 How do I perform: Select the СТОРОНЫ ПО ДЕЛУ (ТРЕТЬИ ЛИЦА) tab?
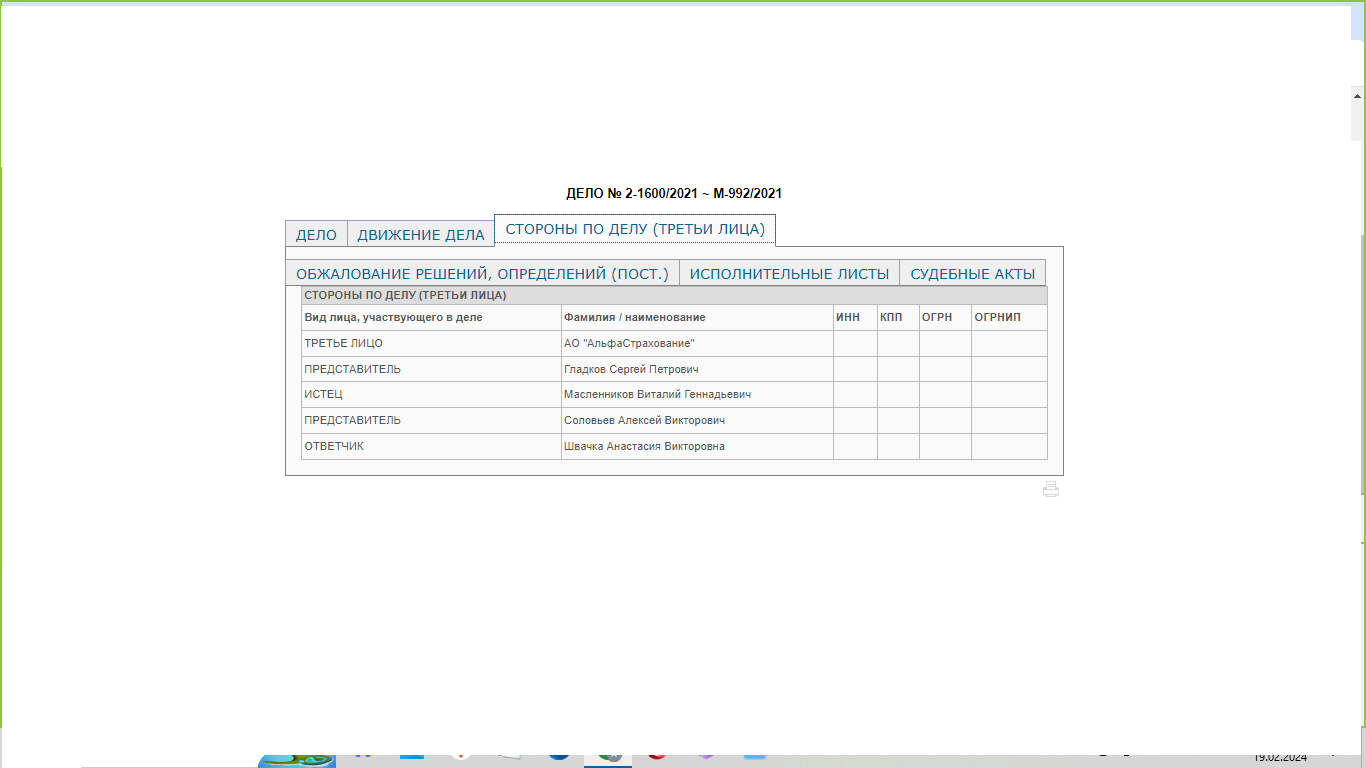(635, 229)
